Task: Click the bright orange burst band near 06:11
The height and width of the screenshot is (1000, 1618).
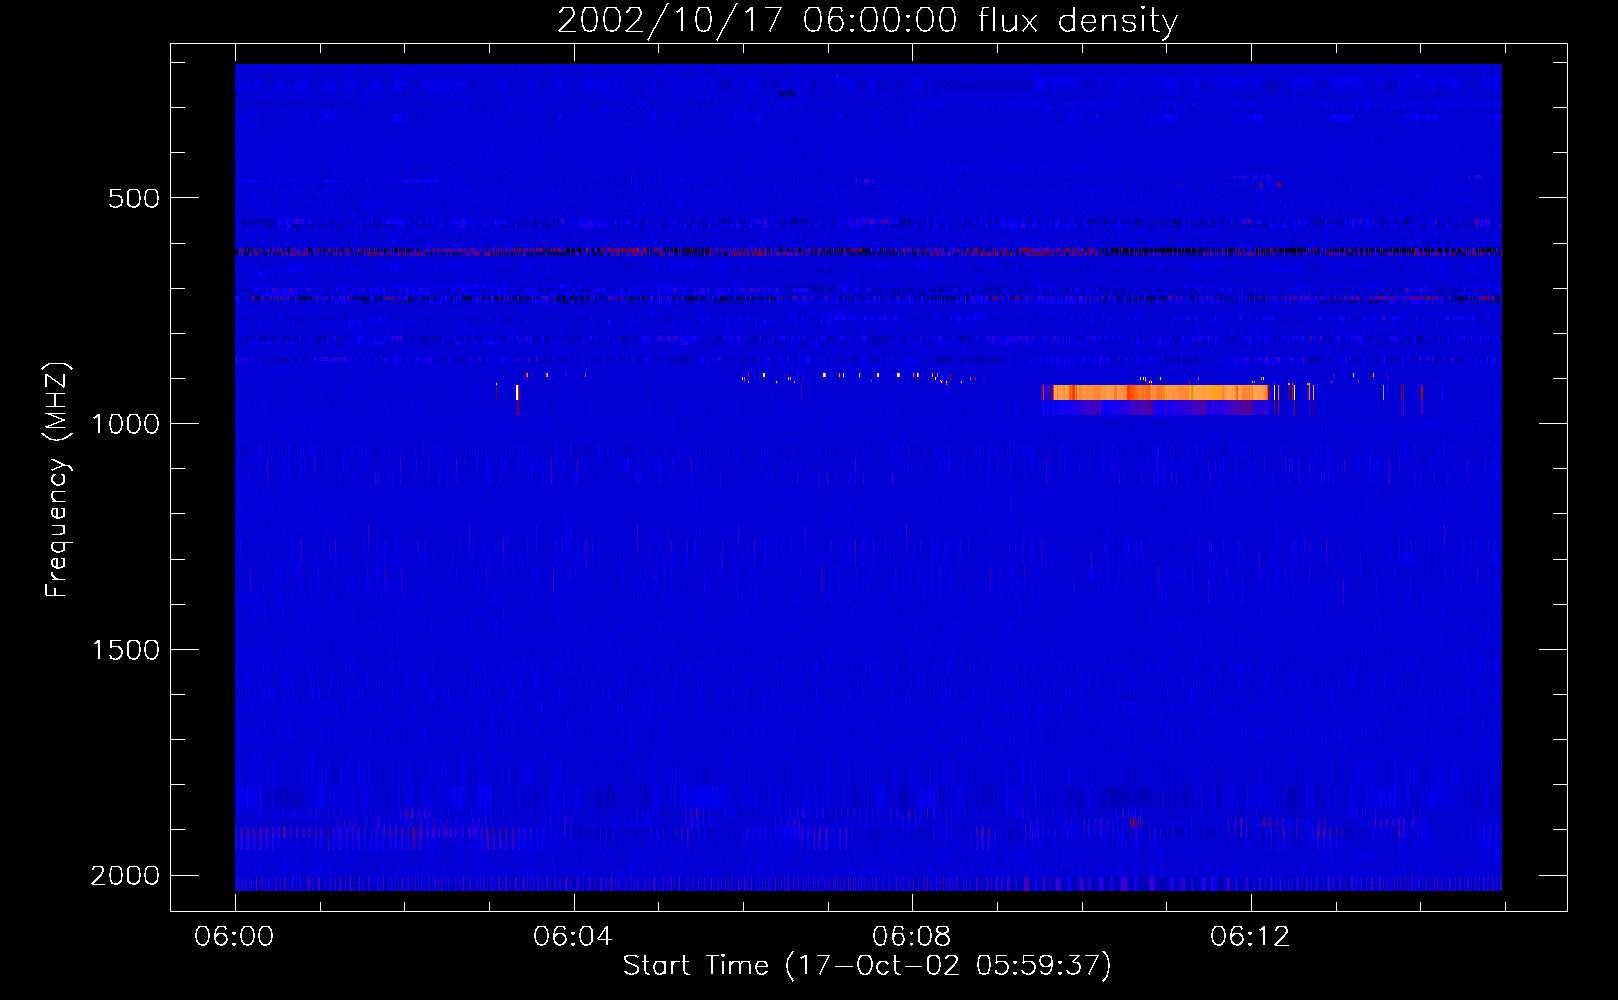Action: coord(1160,393)
